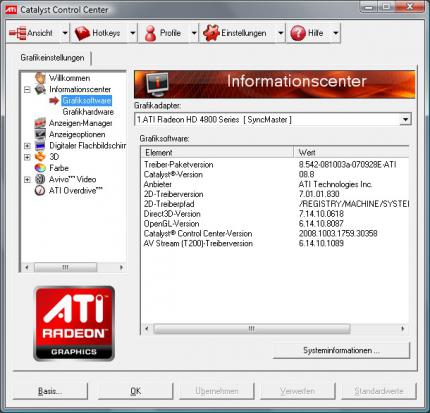
Task: Click the Basis button
Action: pyautogui.click(x=50, y=391)
